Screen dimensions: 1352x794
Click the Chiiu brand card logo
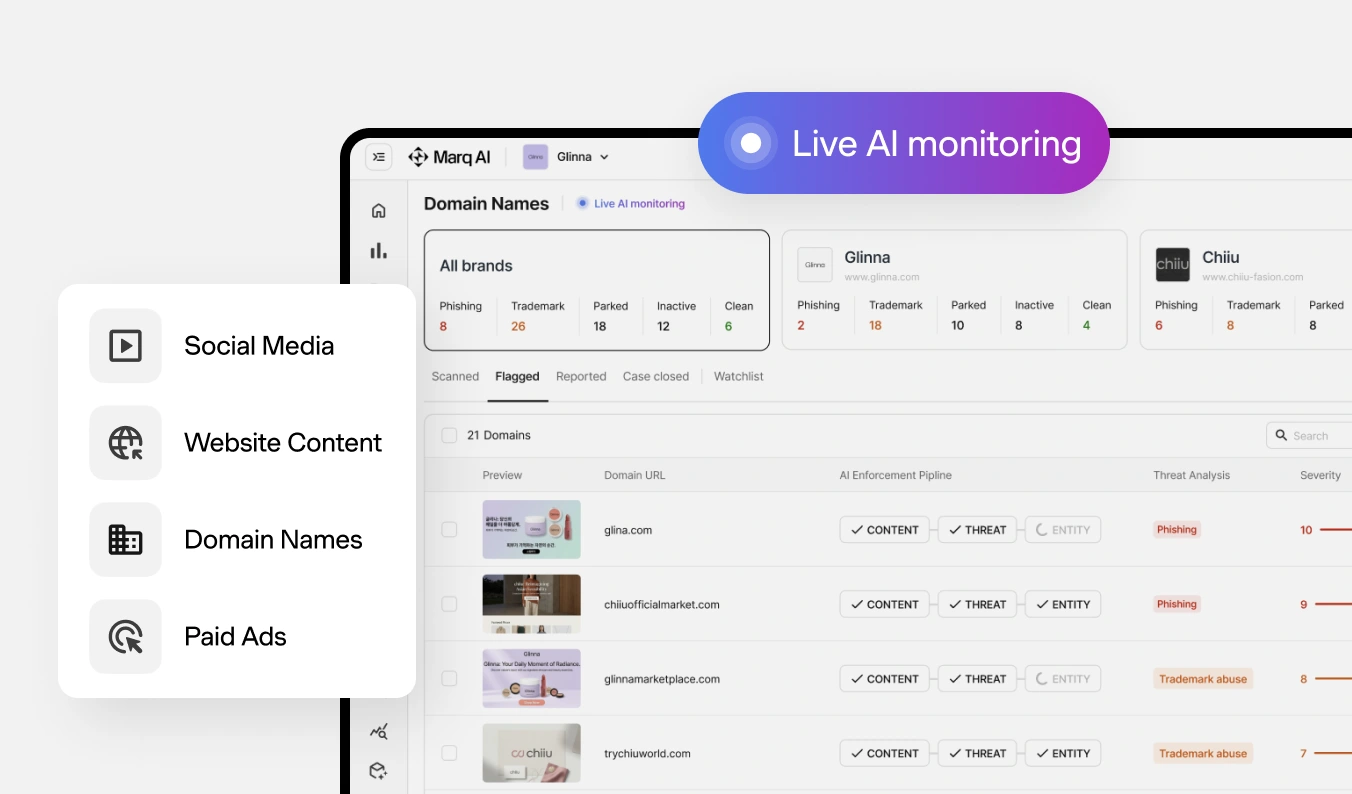coord(1172,265)
